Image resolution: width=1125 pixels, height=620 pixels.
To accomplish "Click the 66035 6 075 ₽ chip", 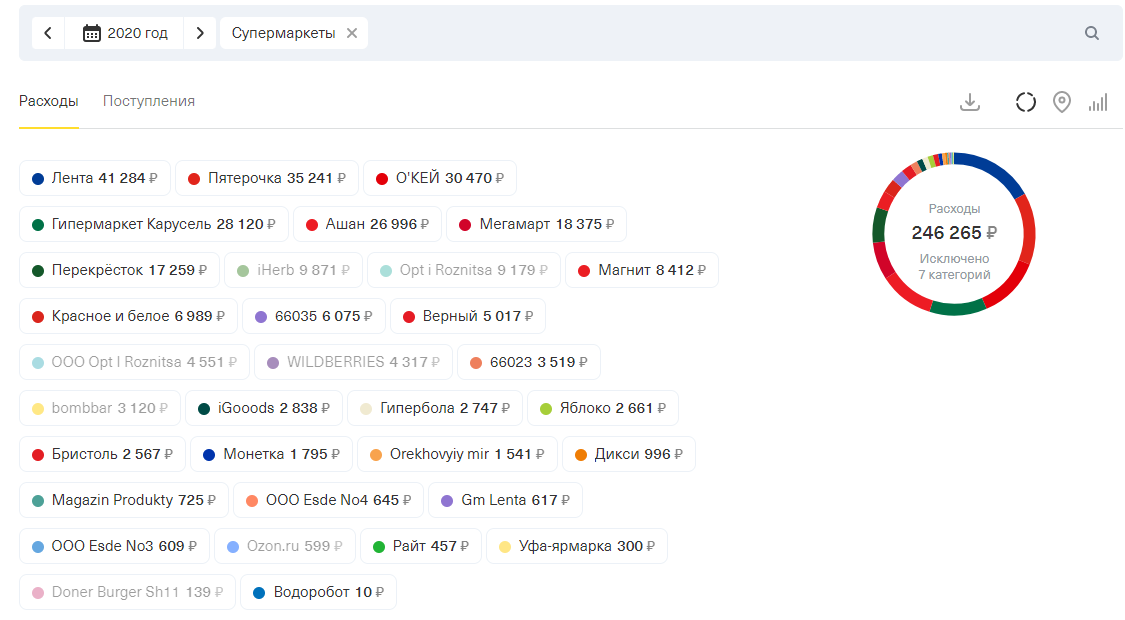I will [314, 316].
